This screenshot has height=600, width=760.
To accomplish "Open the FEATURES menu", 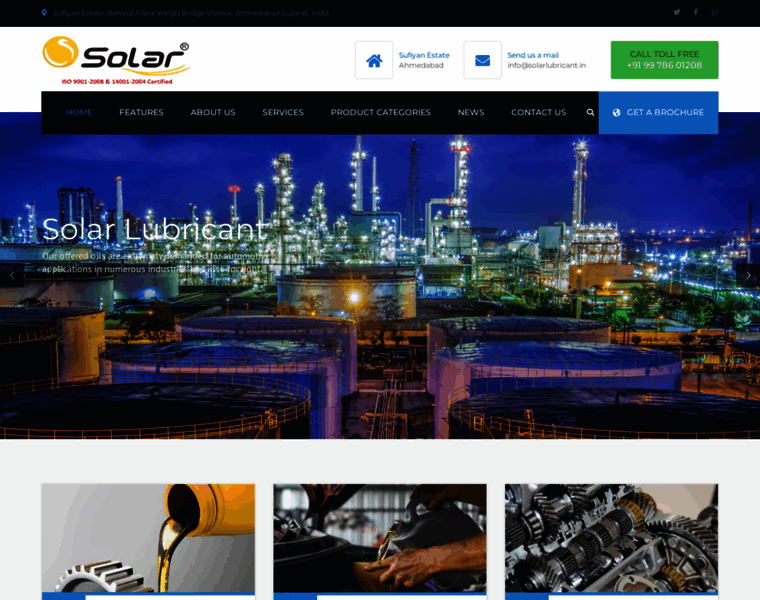I will (x=142, y=112).
